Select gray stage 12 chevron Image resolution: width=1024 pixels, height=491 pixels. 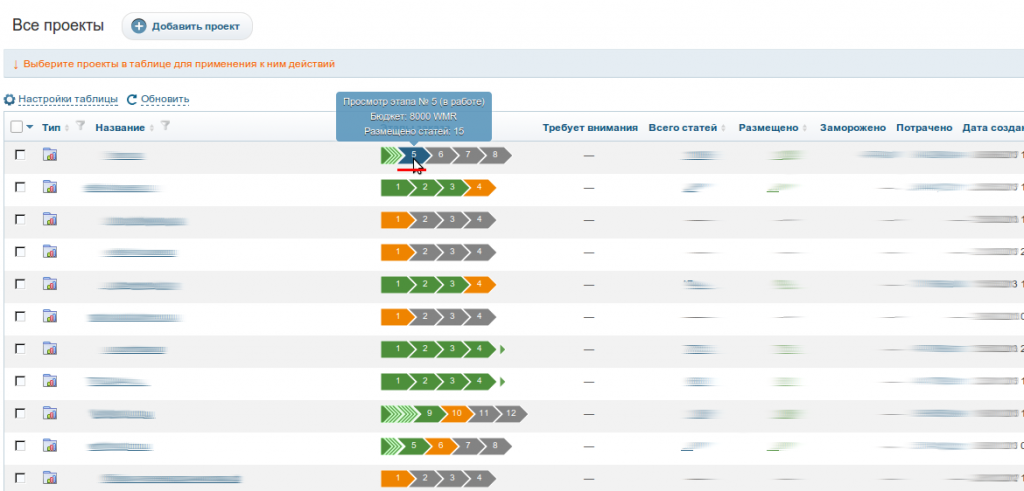511,413
